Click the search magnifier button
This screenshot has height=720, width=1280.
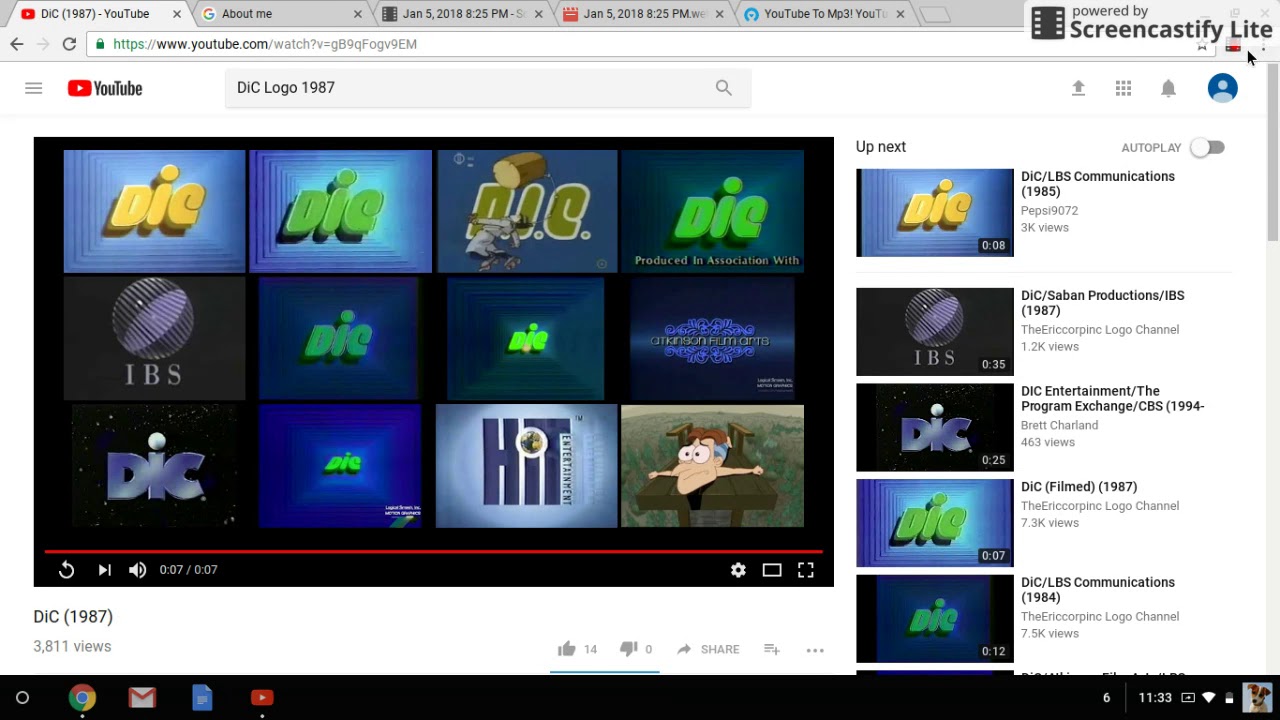pyautogui.click(x=723, y=88)
